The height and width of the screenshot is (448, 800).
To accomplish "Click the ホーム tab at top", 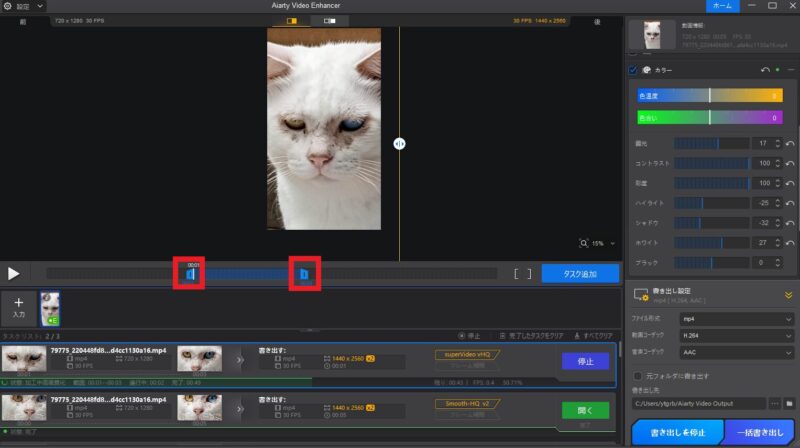I will 726,6.
